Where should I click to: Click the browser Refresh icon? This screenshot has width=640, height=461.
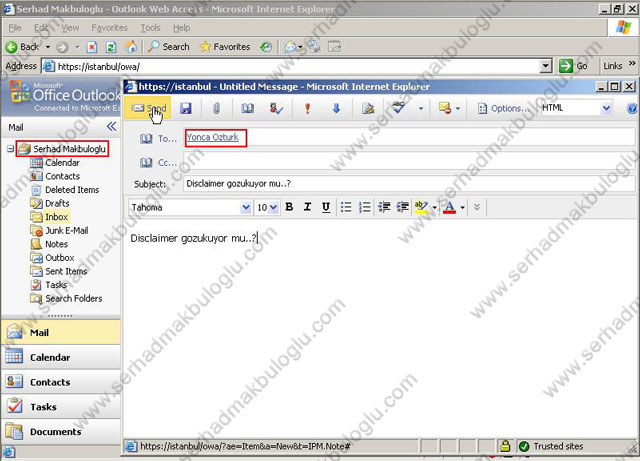point(111,47)
